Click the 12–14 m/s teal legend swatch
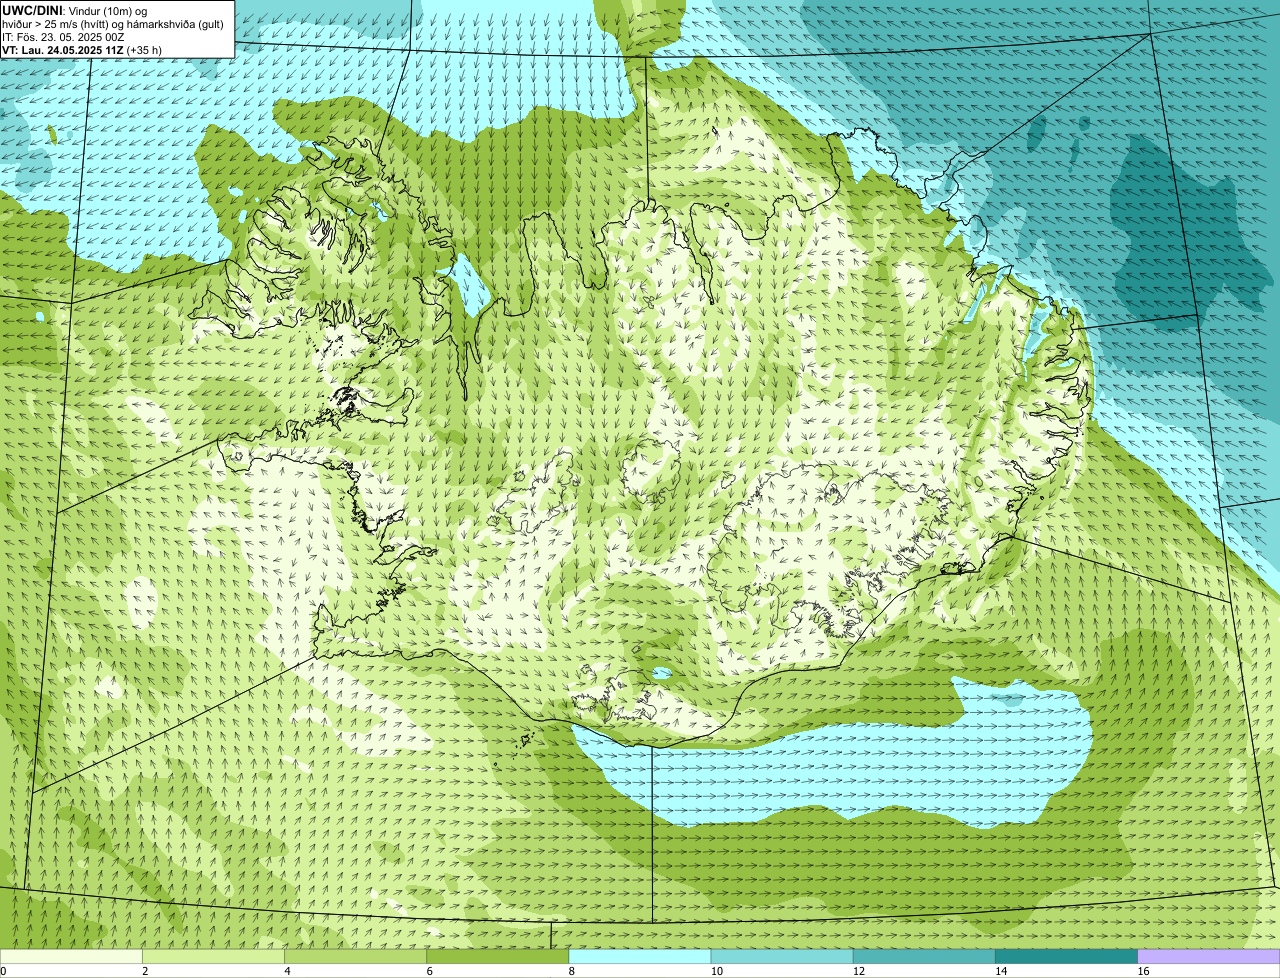Viewport: 1280px width, 978px height. pos(924,956)
